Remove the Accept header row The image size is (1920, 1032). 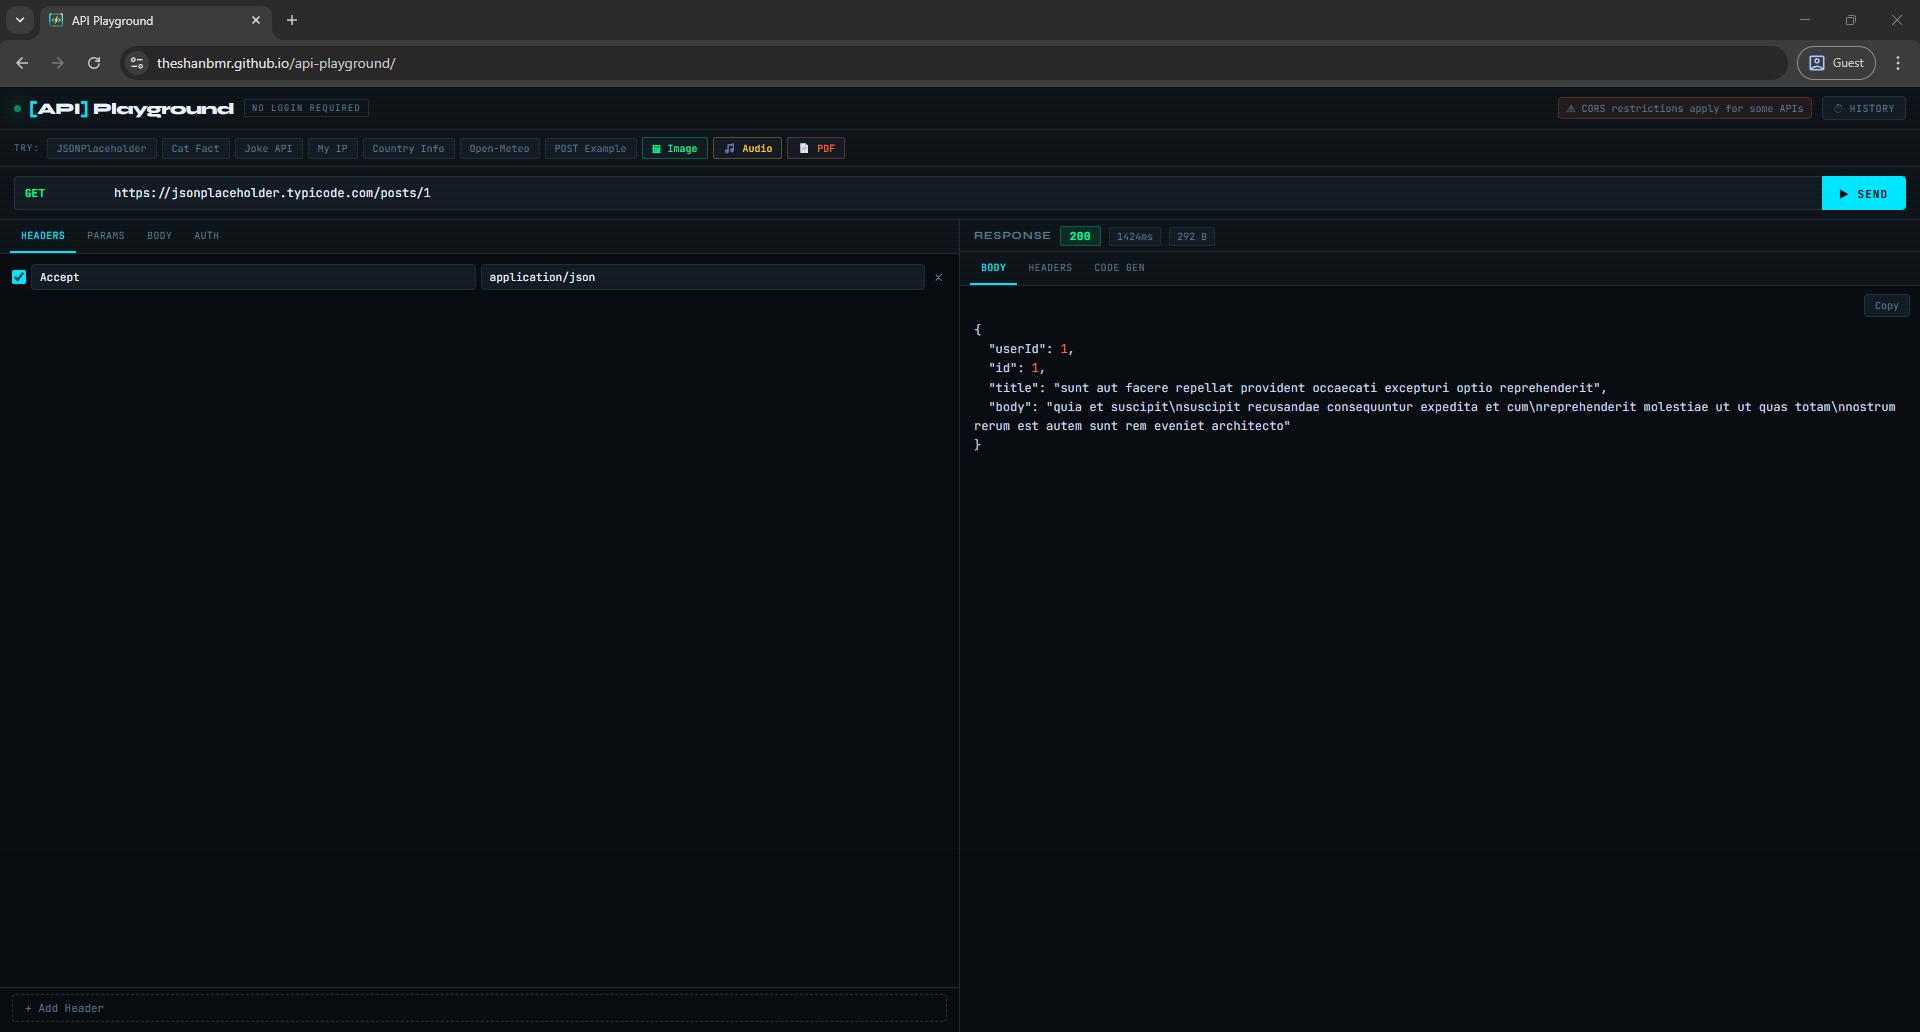tap(938, 278)
